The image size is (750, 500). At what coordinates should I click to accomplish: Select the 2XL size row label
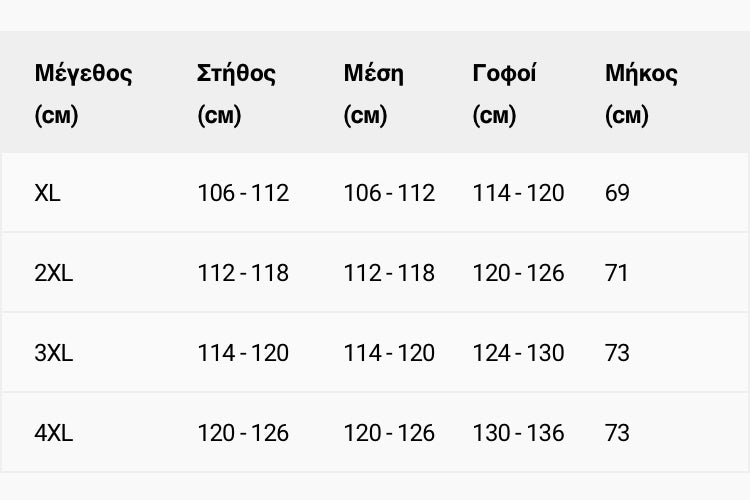coord(54,273)
